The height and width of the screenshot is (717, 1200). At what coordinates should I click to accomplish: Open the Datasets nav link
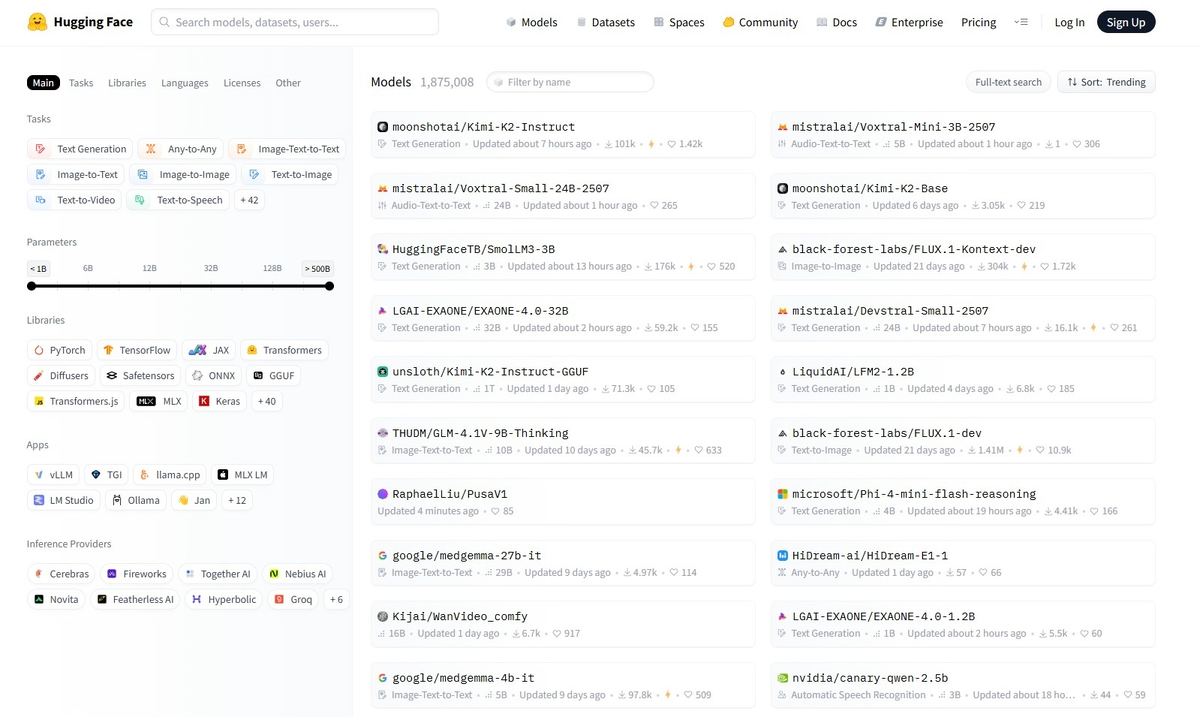point(605,22)
